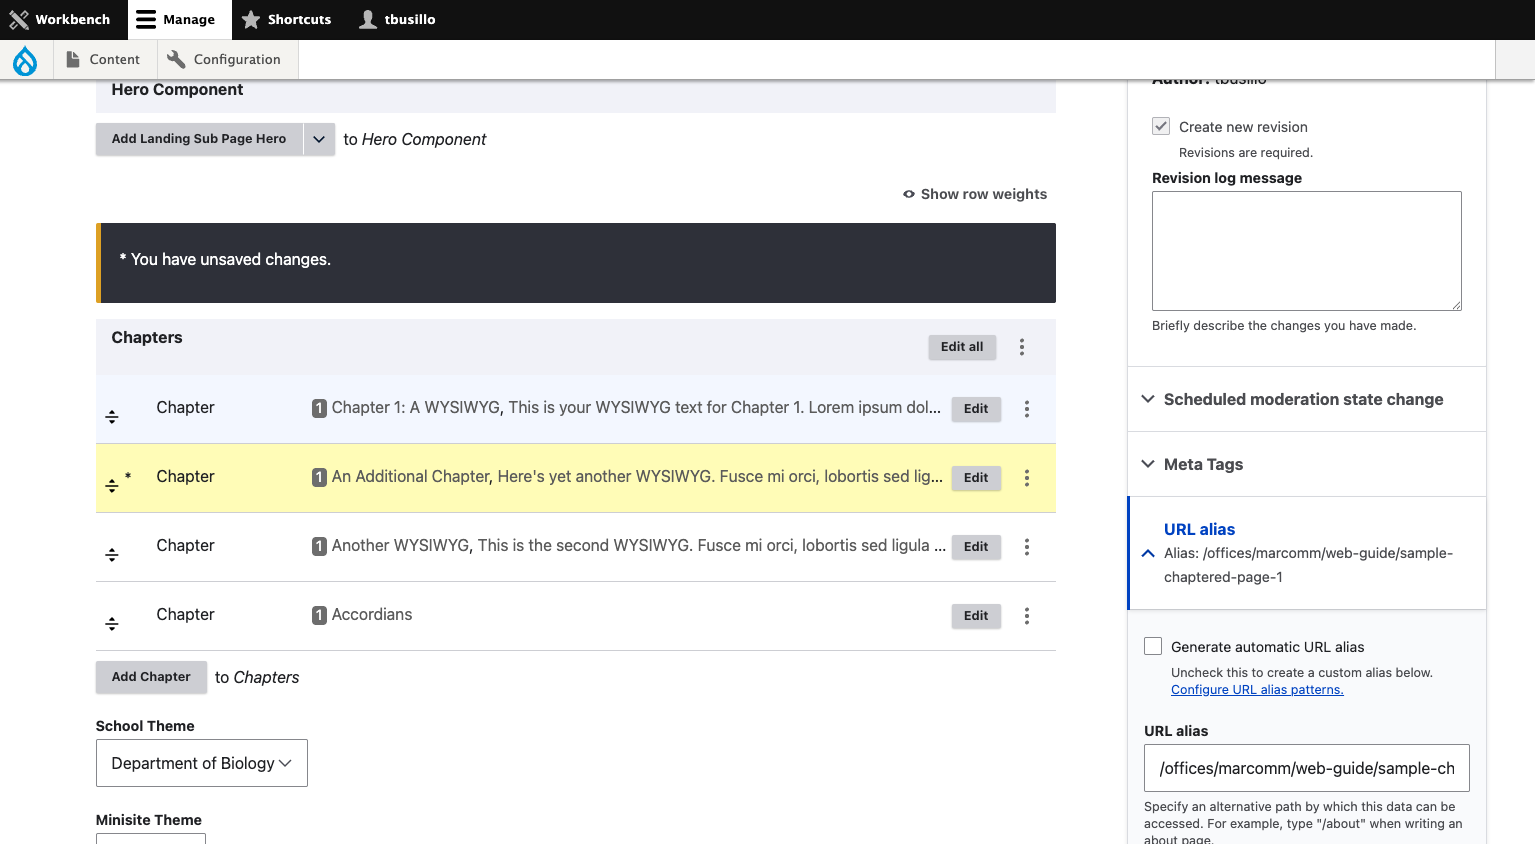Click Edit for An Additional Chapter row
Image resolution: width=1535 pixels, height=844 pixels.
tap(976, 478)
